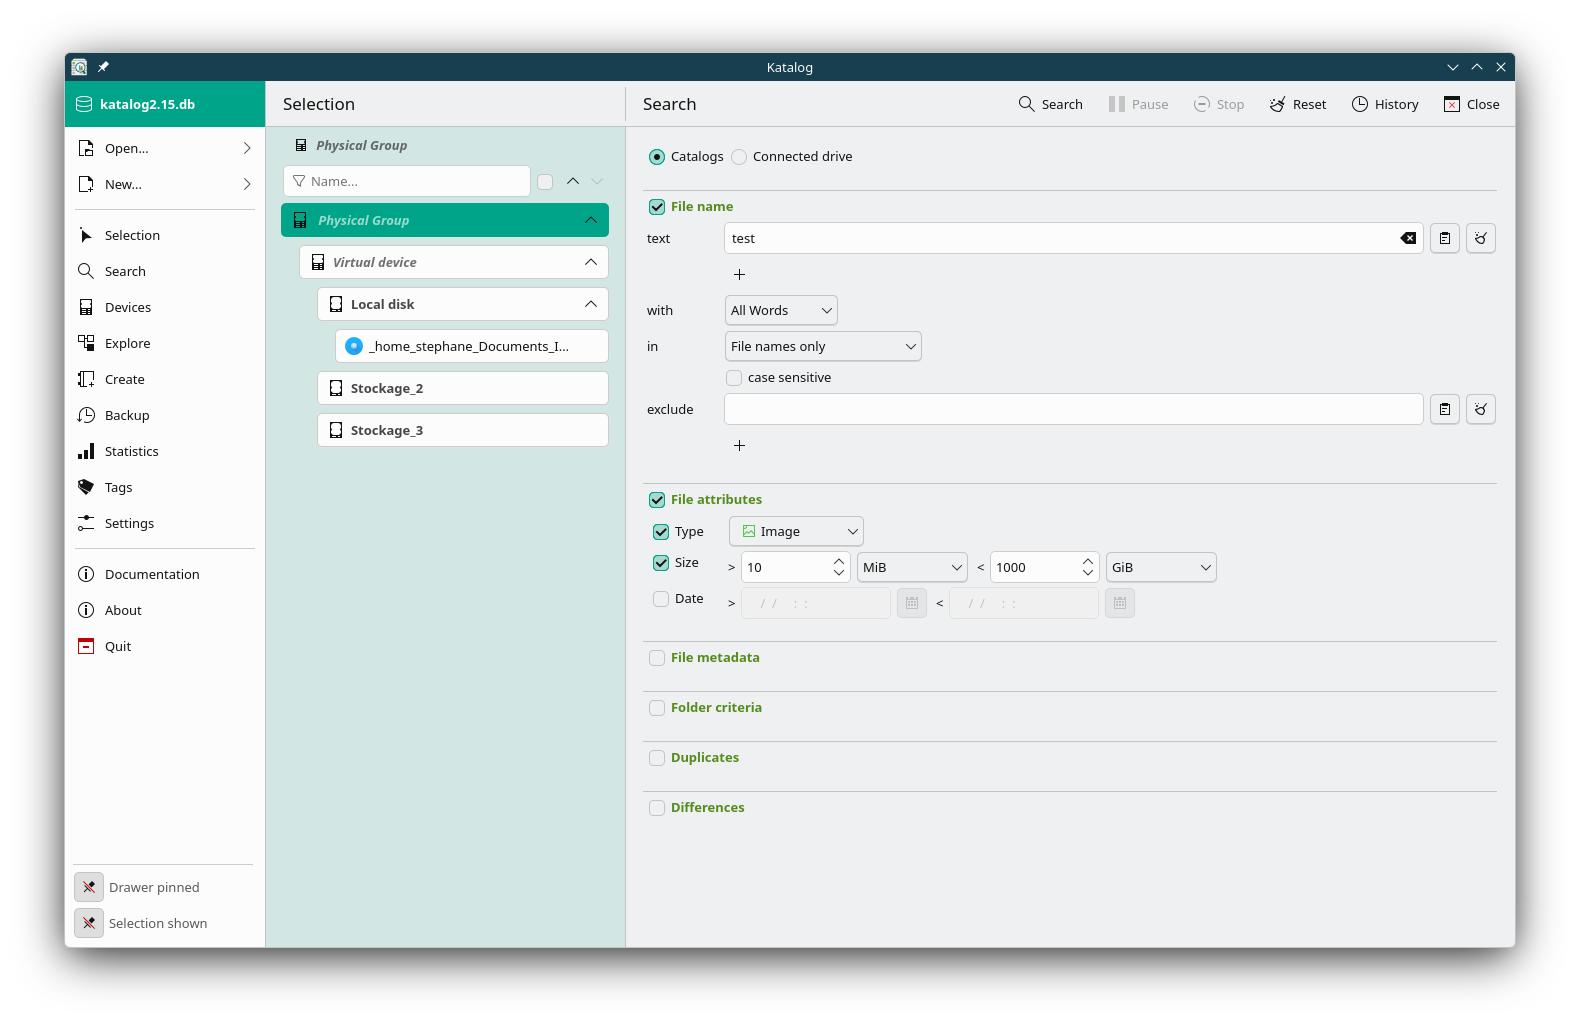Start the search with the Search toolbar button

(x=1050, y=104)
